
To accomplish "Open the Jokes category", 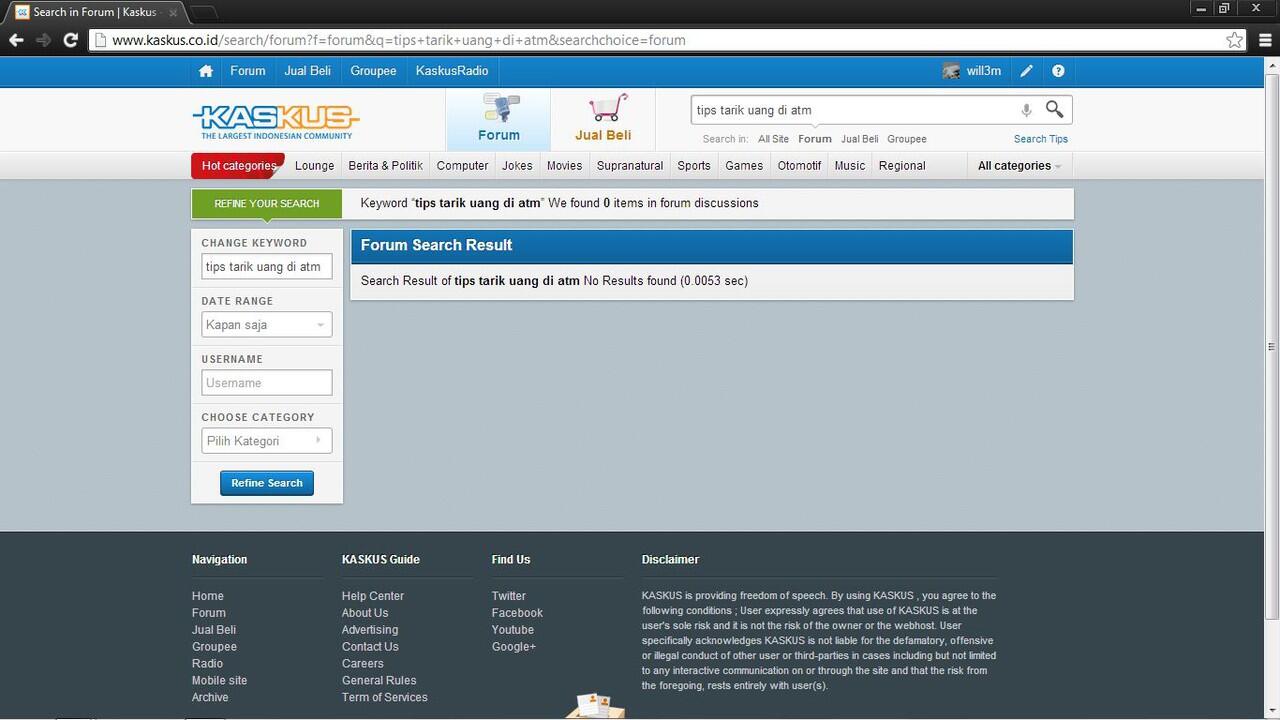I will point(517,166).
